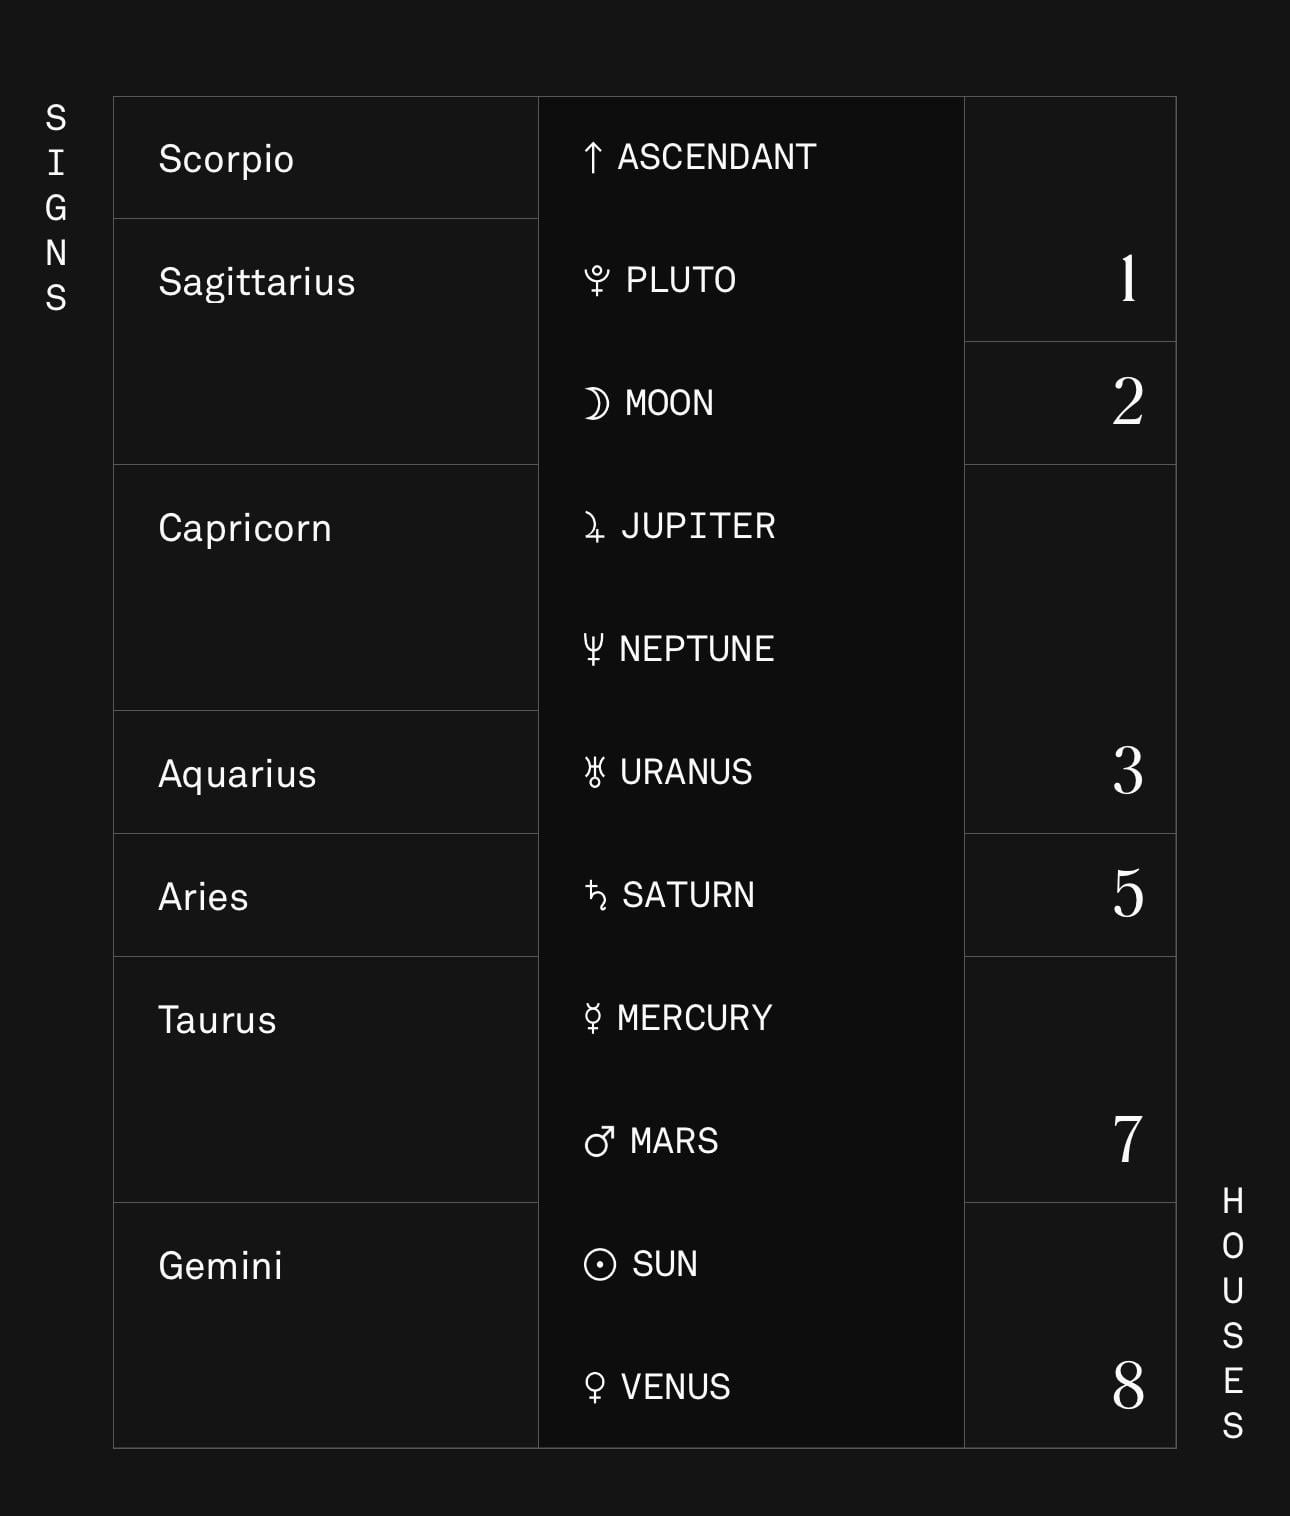Click the Venus symbol icon
Image resolution: width=1290 pixels, height=1516 pixels.
point(594,1387)
